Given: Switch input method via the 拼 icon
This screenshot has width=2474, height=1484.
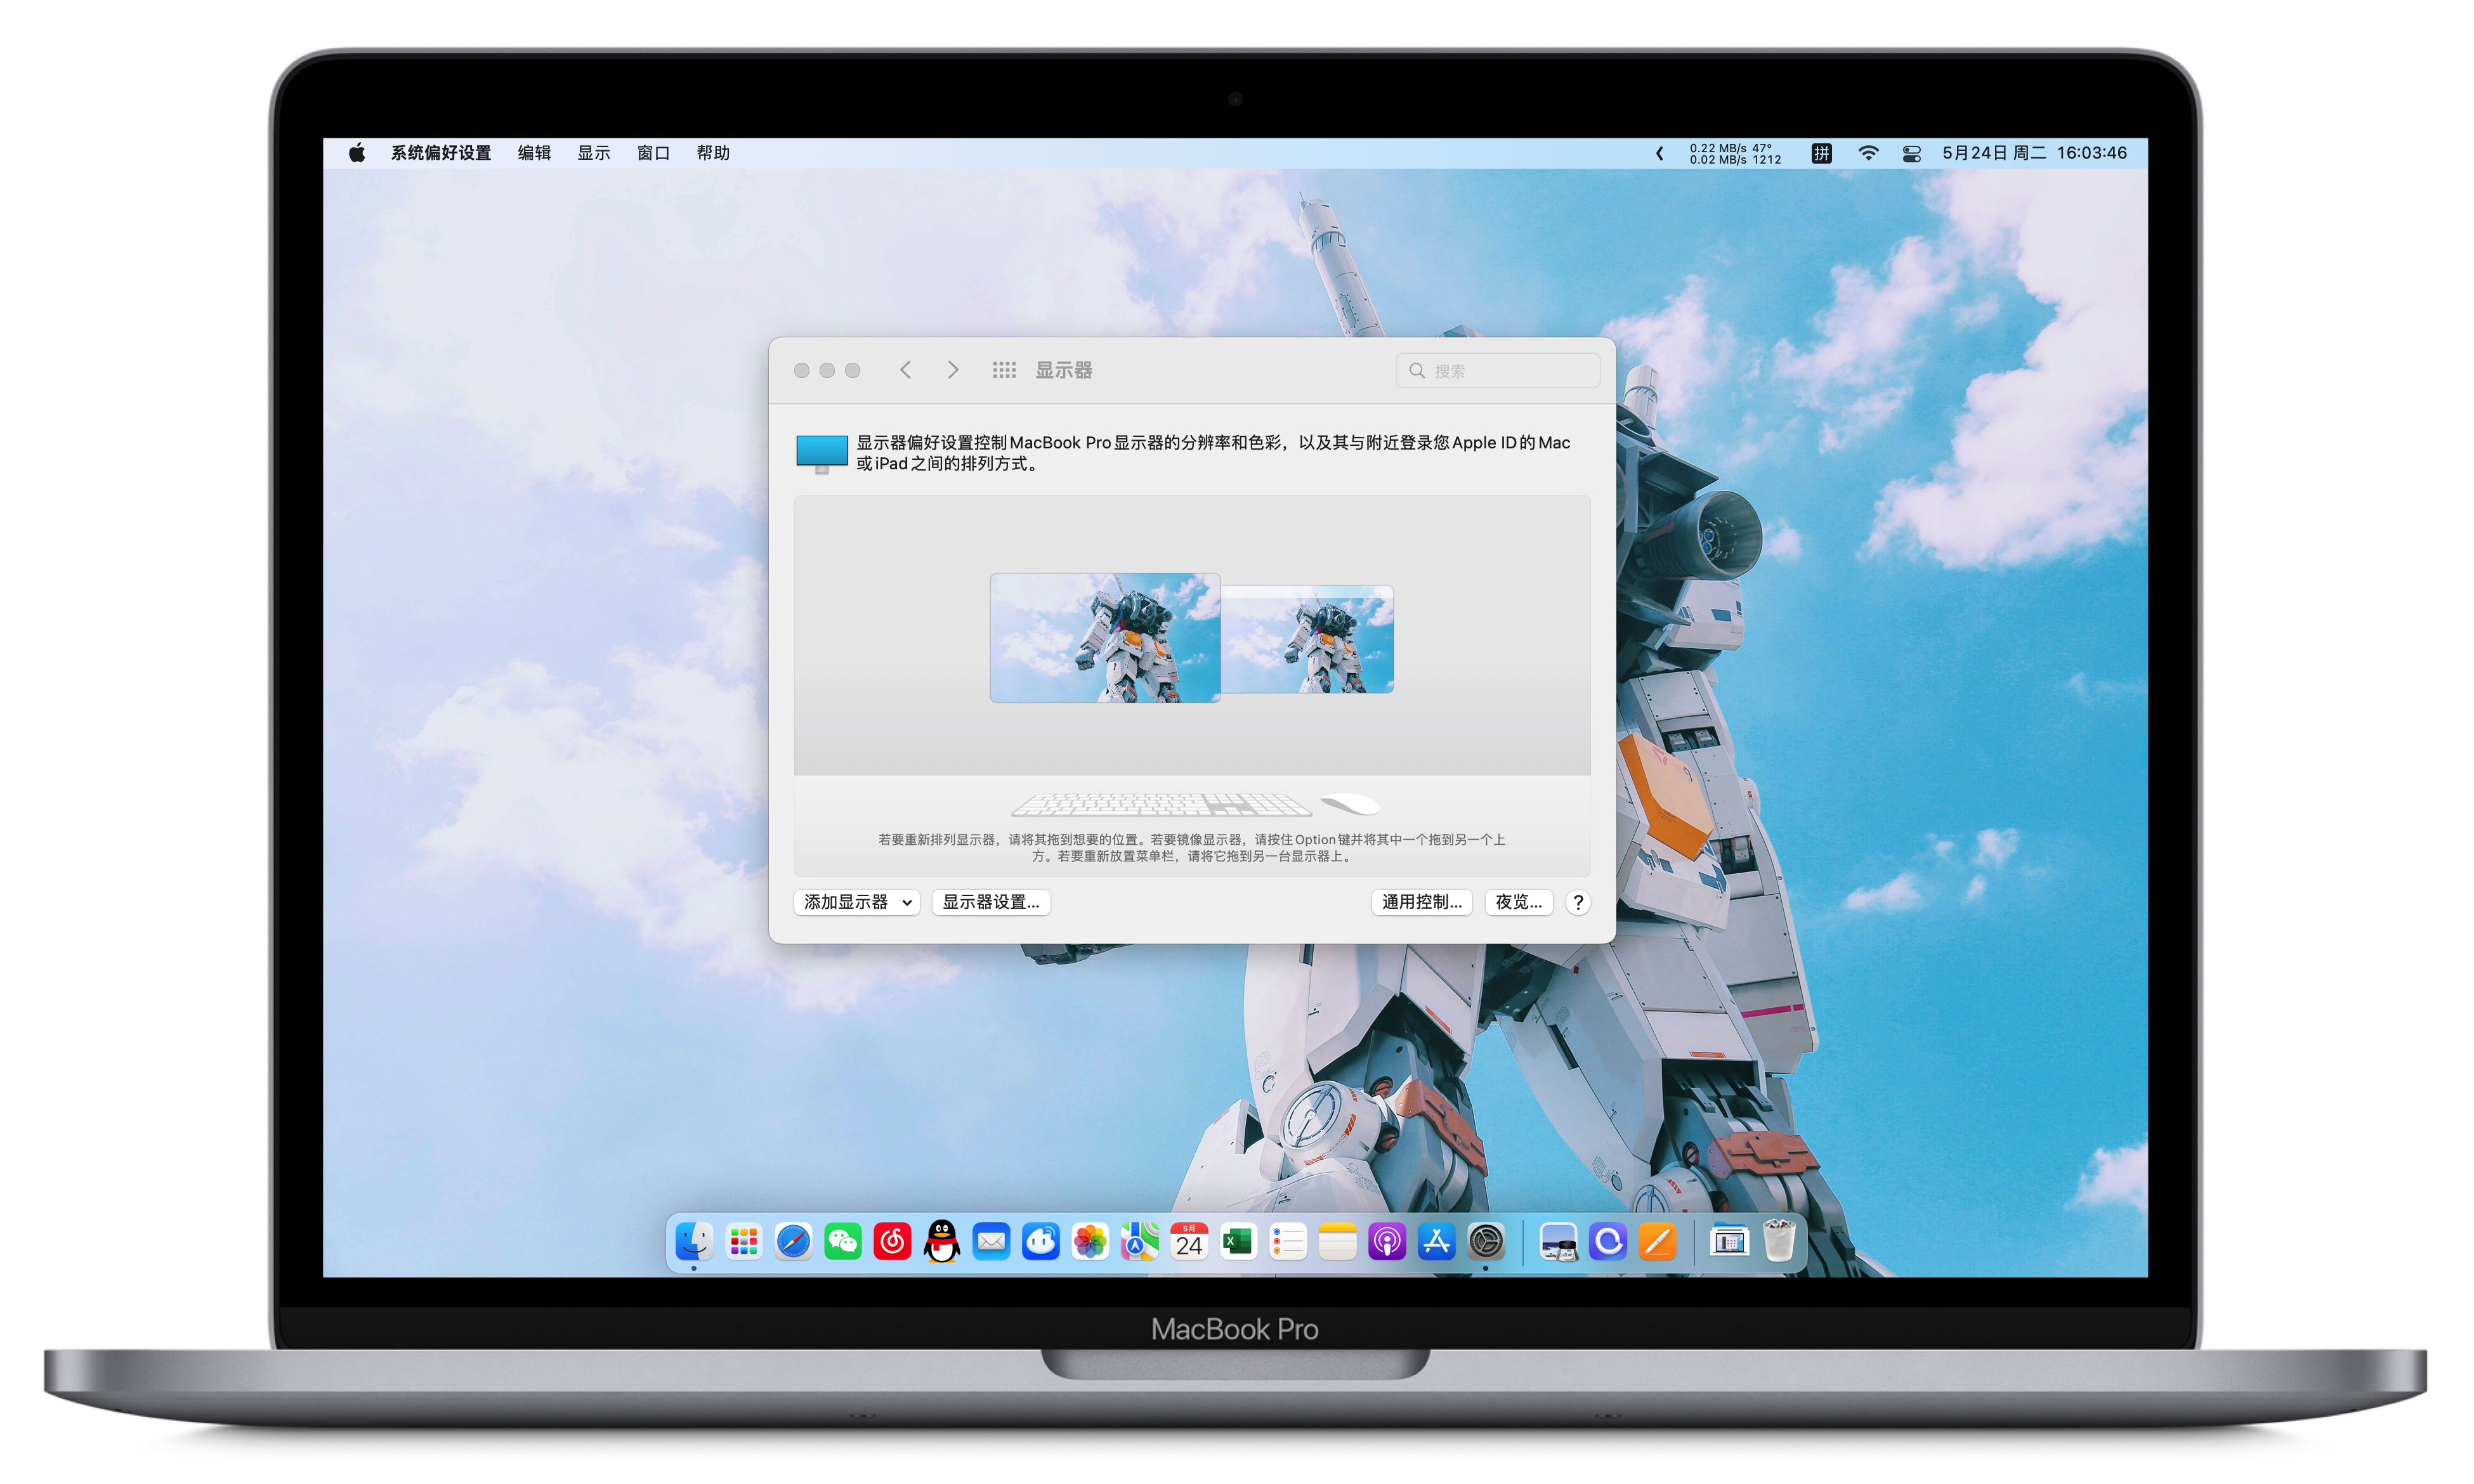Looking at the screenshot, I should click(1821, 153).
